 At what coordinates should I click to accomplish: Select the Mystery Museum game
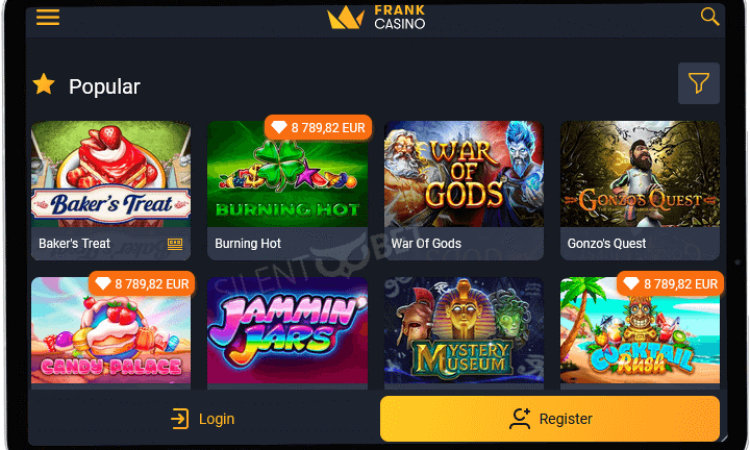click(x=463, y=330)
